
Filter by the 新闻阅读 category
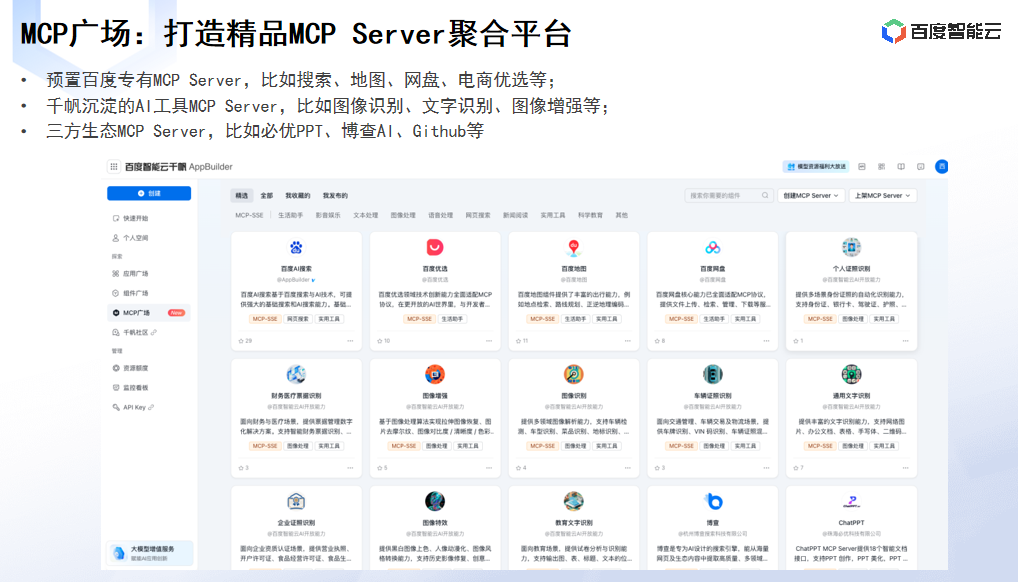click(x=515, y=215)
